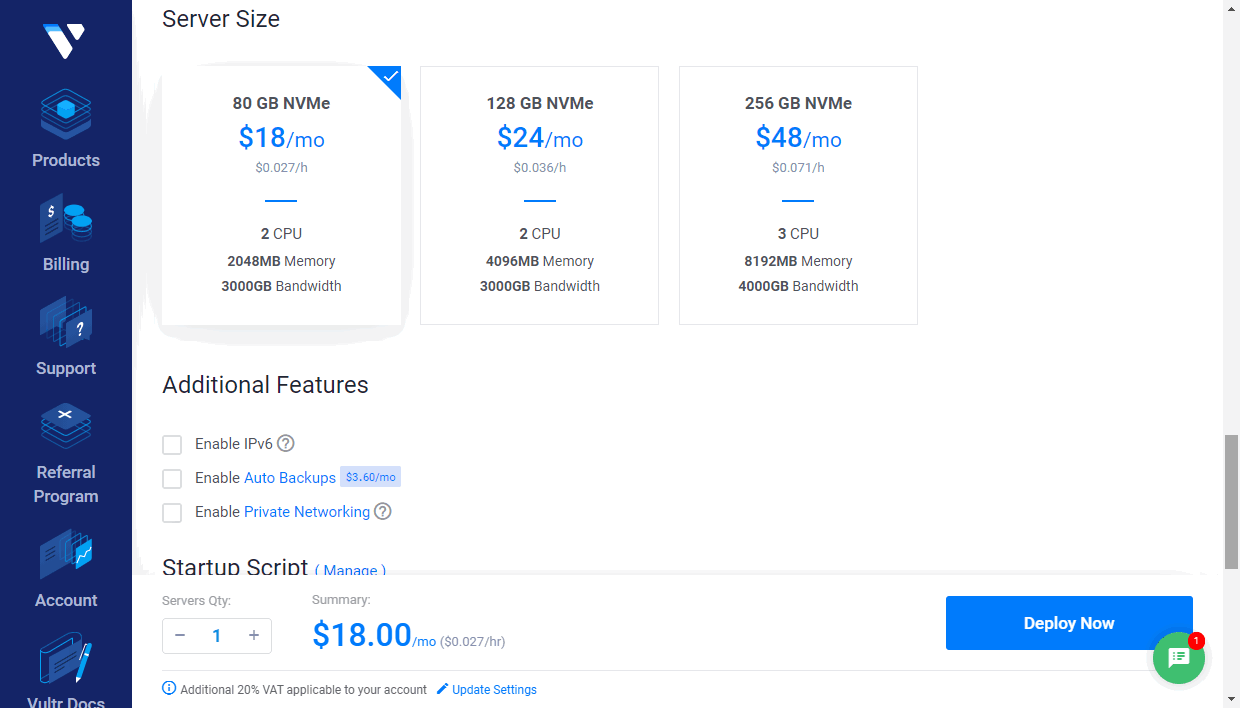Enable Private Networking
Screen dimensions: 1240x708
click(172, 512)
